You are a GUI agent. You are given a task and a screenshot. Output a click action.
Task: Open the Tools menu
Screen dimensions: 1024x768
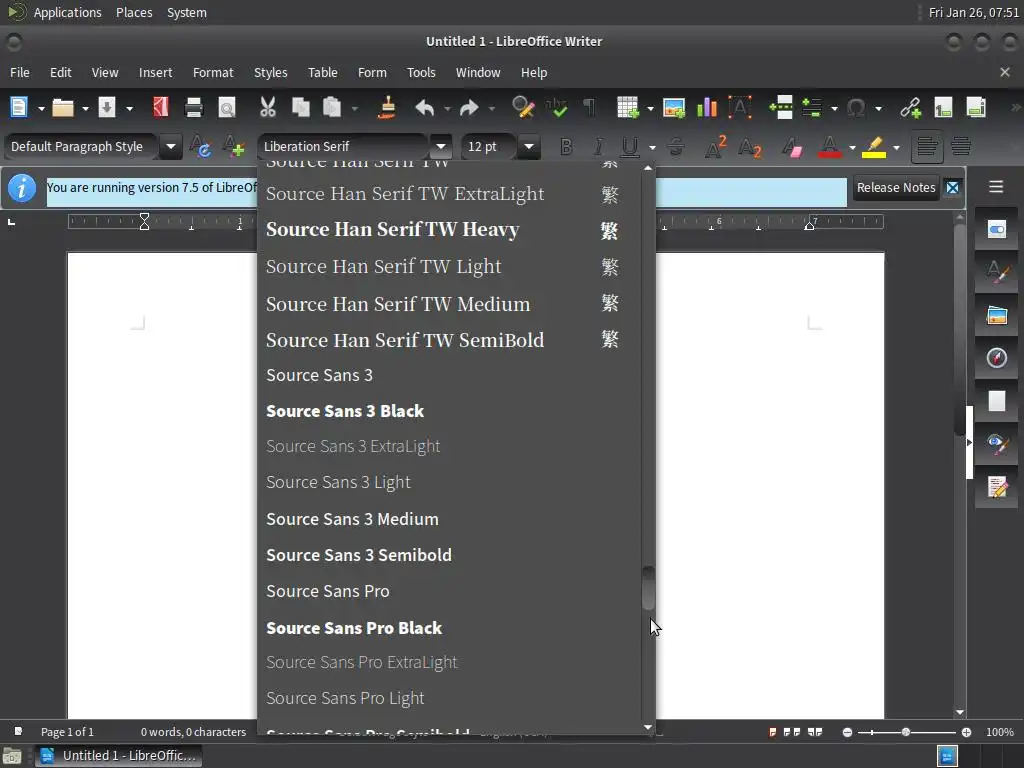click(421, 72)
